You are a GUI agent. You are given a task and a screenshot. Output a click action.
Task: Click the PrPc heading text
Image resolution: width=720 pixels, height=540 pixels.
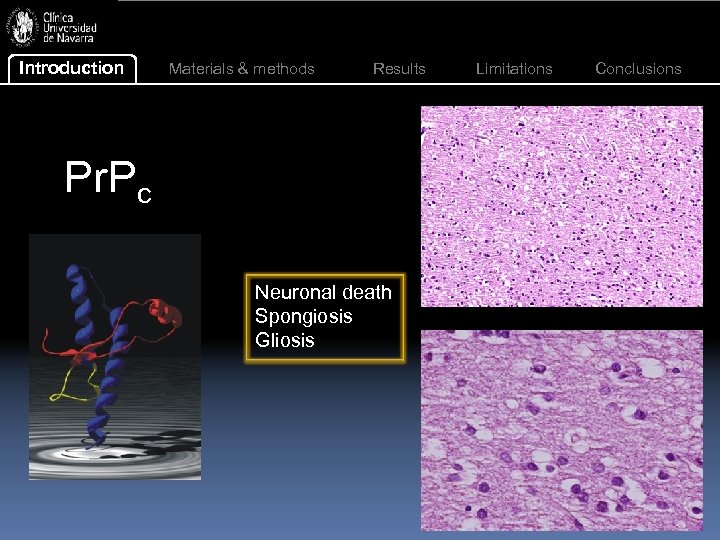(x=108, y=180)
